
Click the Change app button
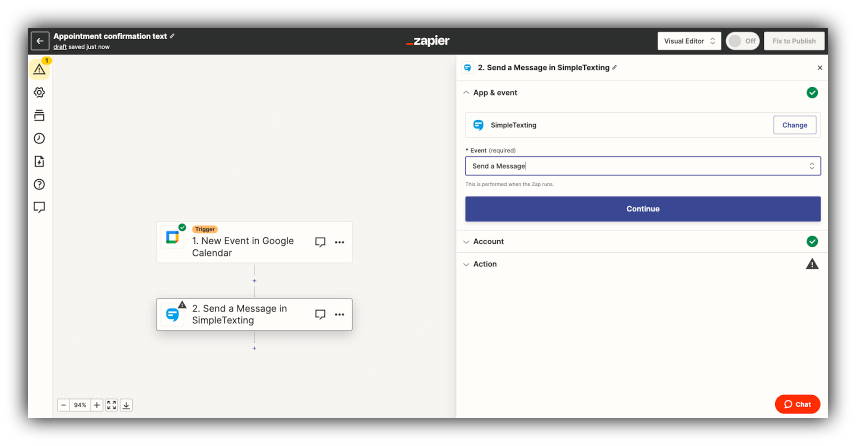coord(794,125)
